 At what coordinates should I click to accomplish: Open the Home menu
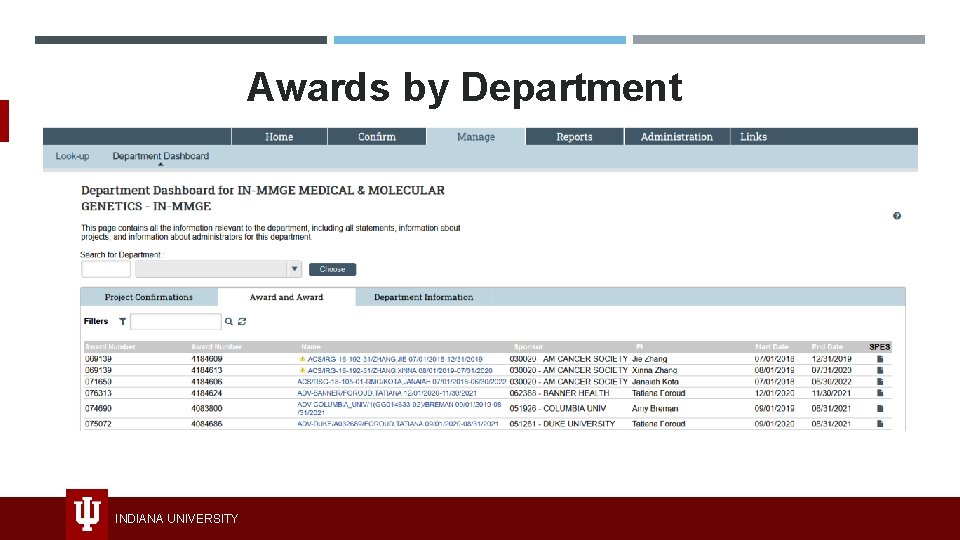pos(279,137)
